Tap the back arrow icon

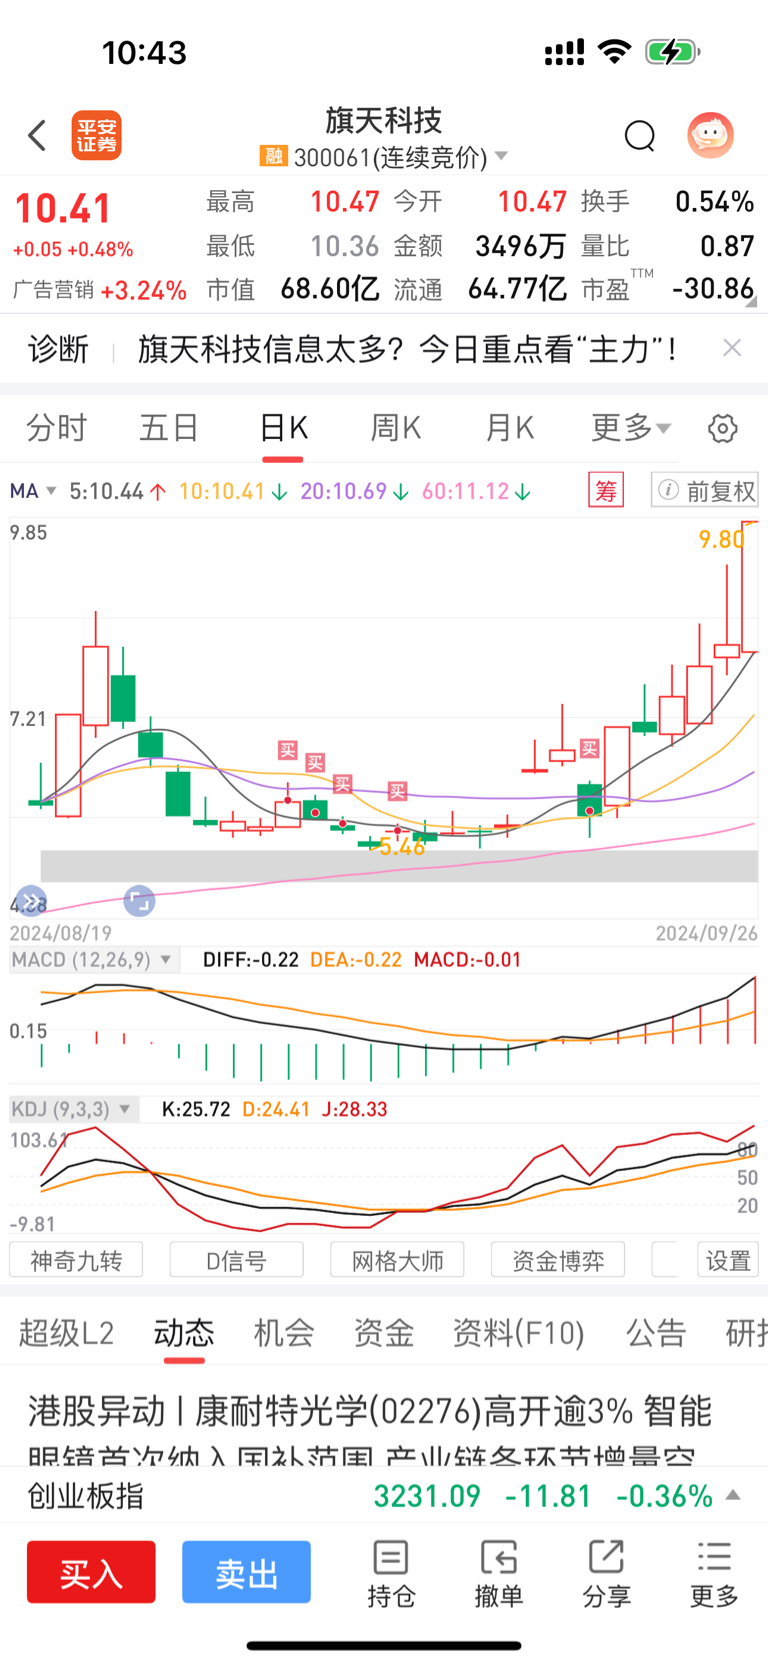tap(38, 135)
